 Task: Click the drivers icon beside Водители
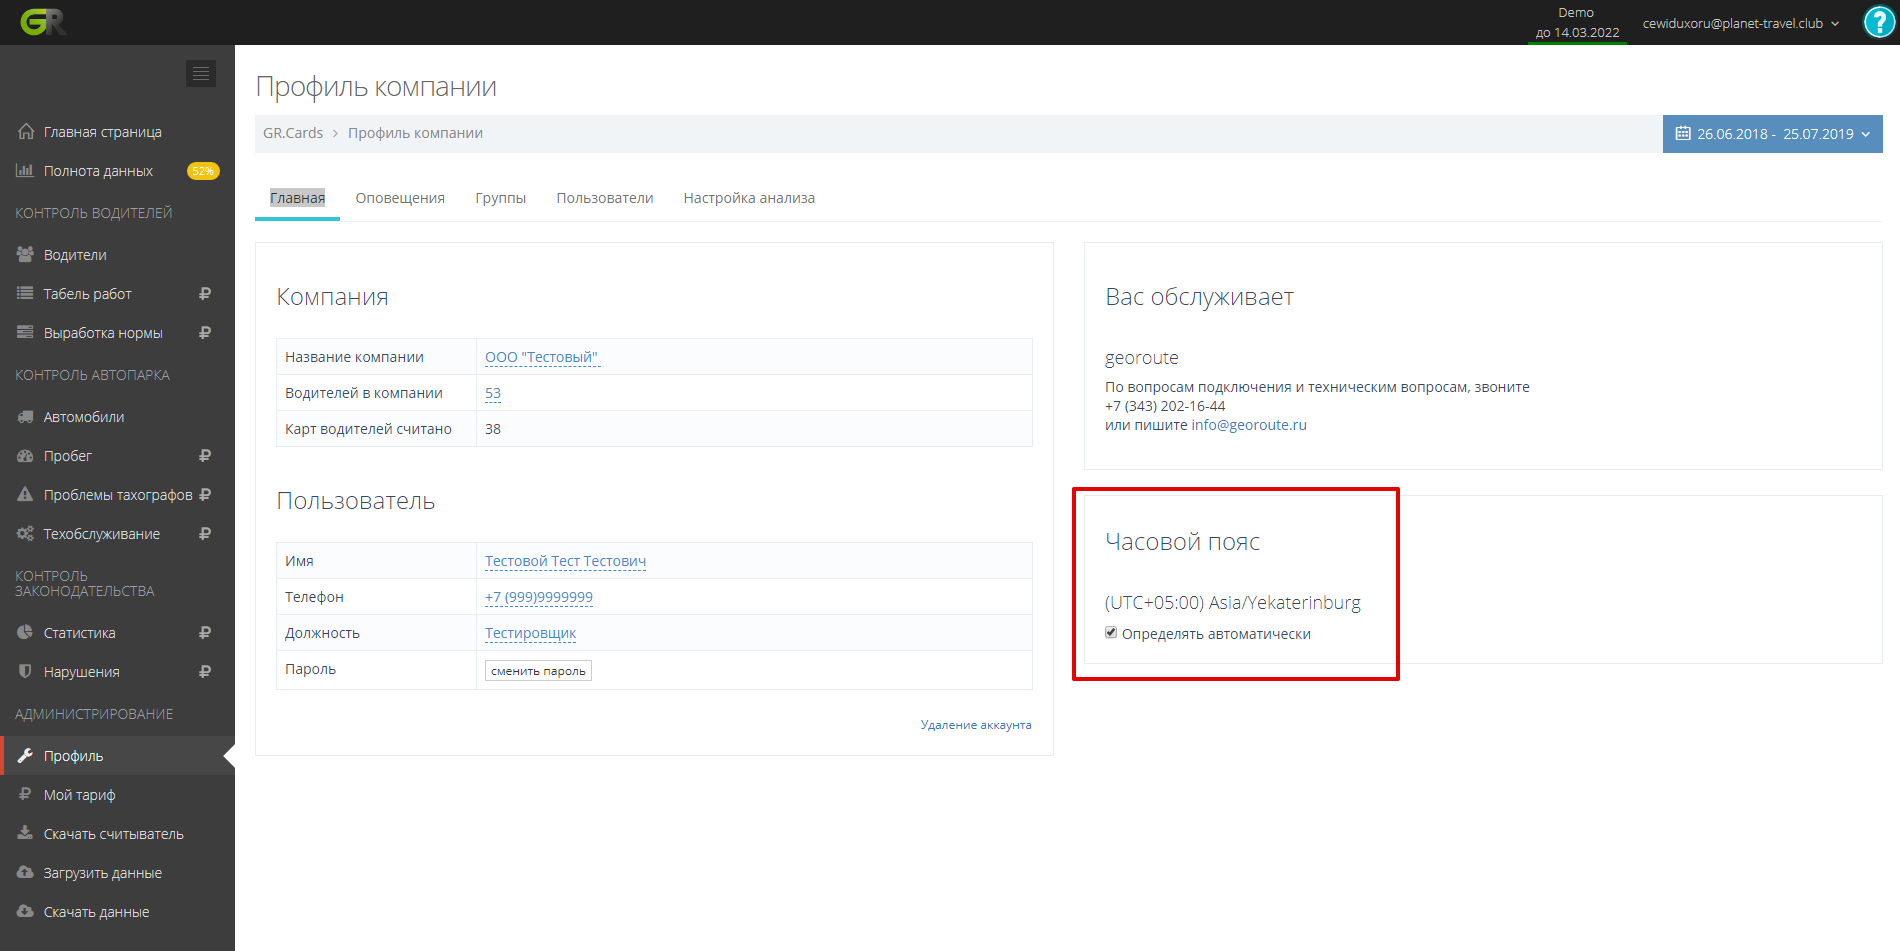click(25, 254)
